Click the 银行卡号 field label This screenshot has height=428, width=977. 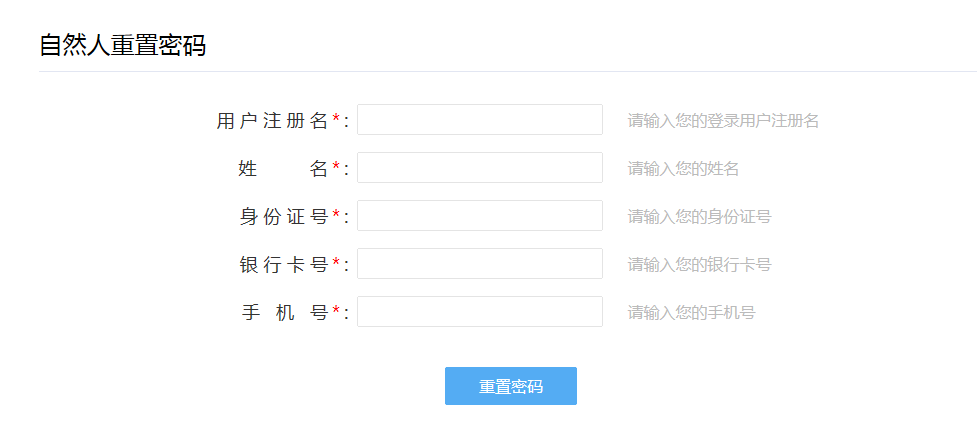284,265
